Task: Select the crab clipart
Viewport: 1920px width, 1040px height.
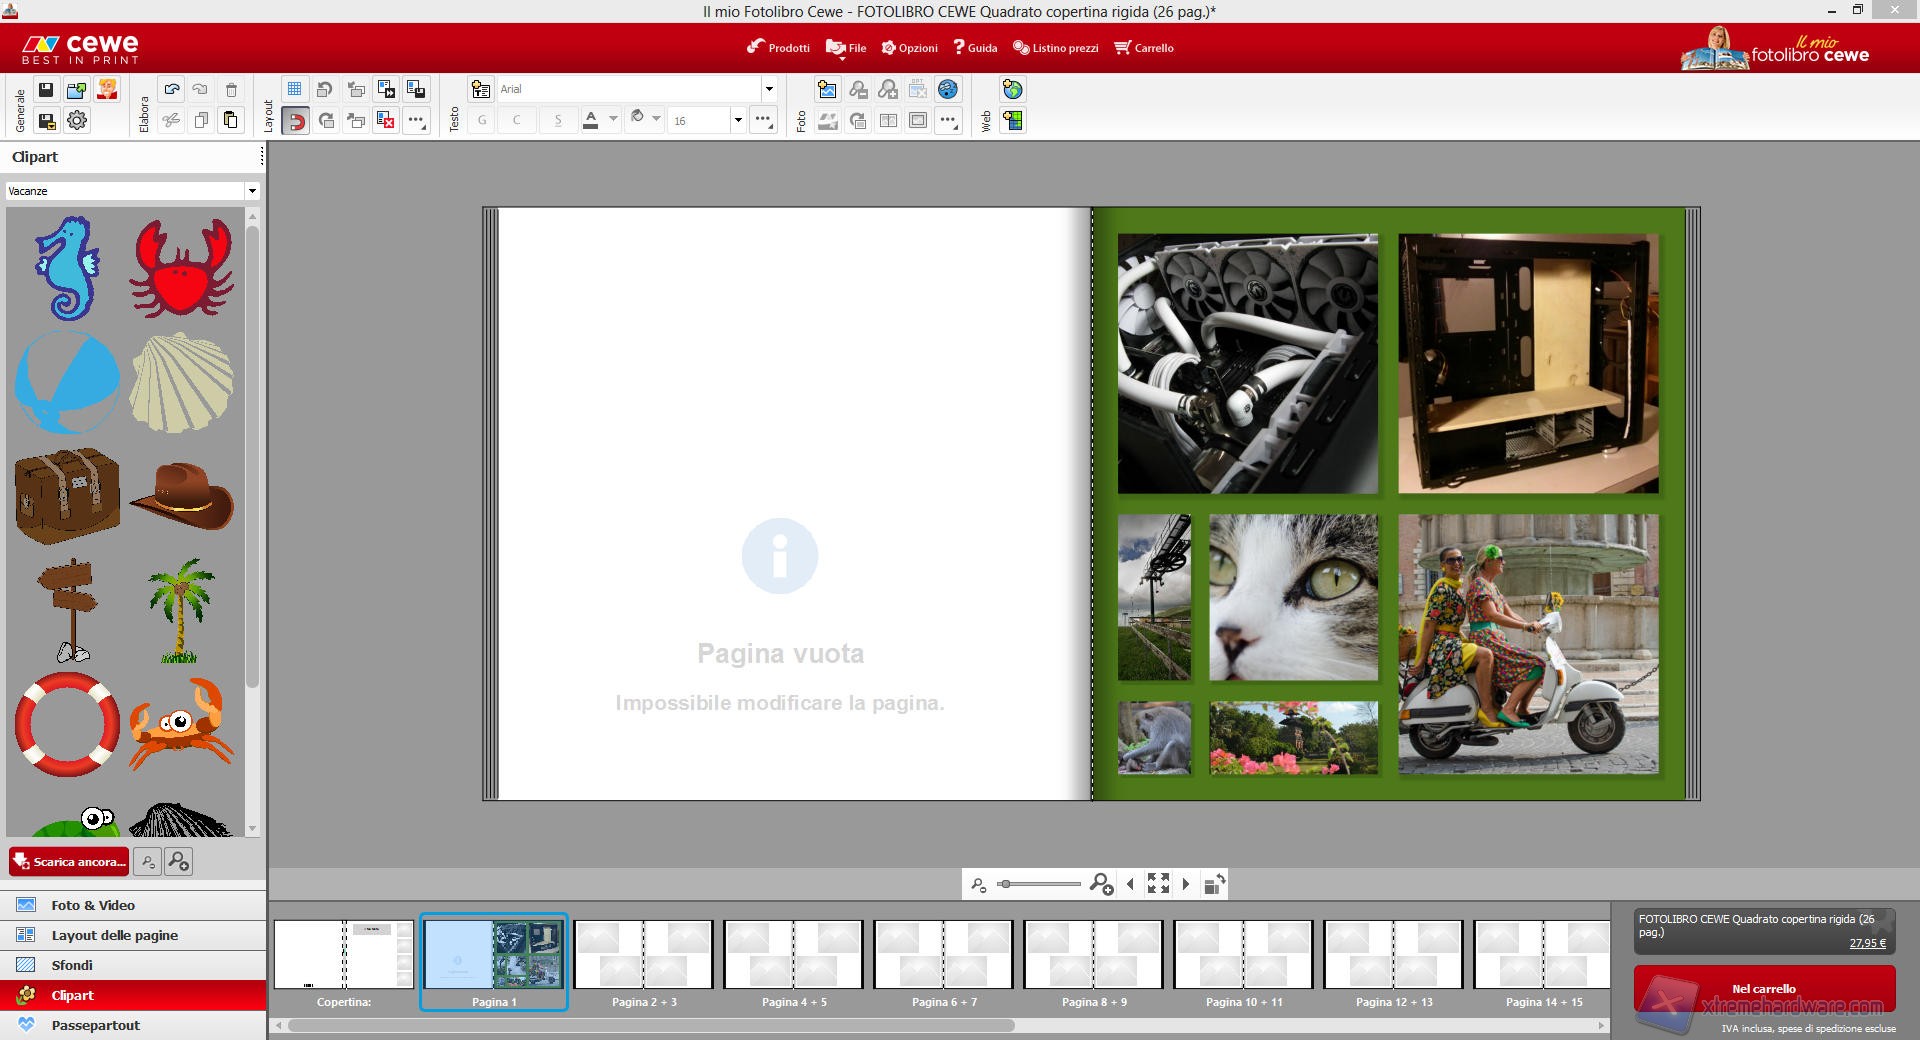Action: (181, 268)
